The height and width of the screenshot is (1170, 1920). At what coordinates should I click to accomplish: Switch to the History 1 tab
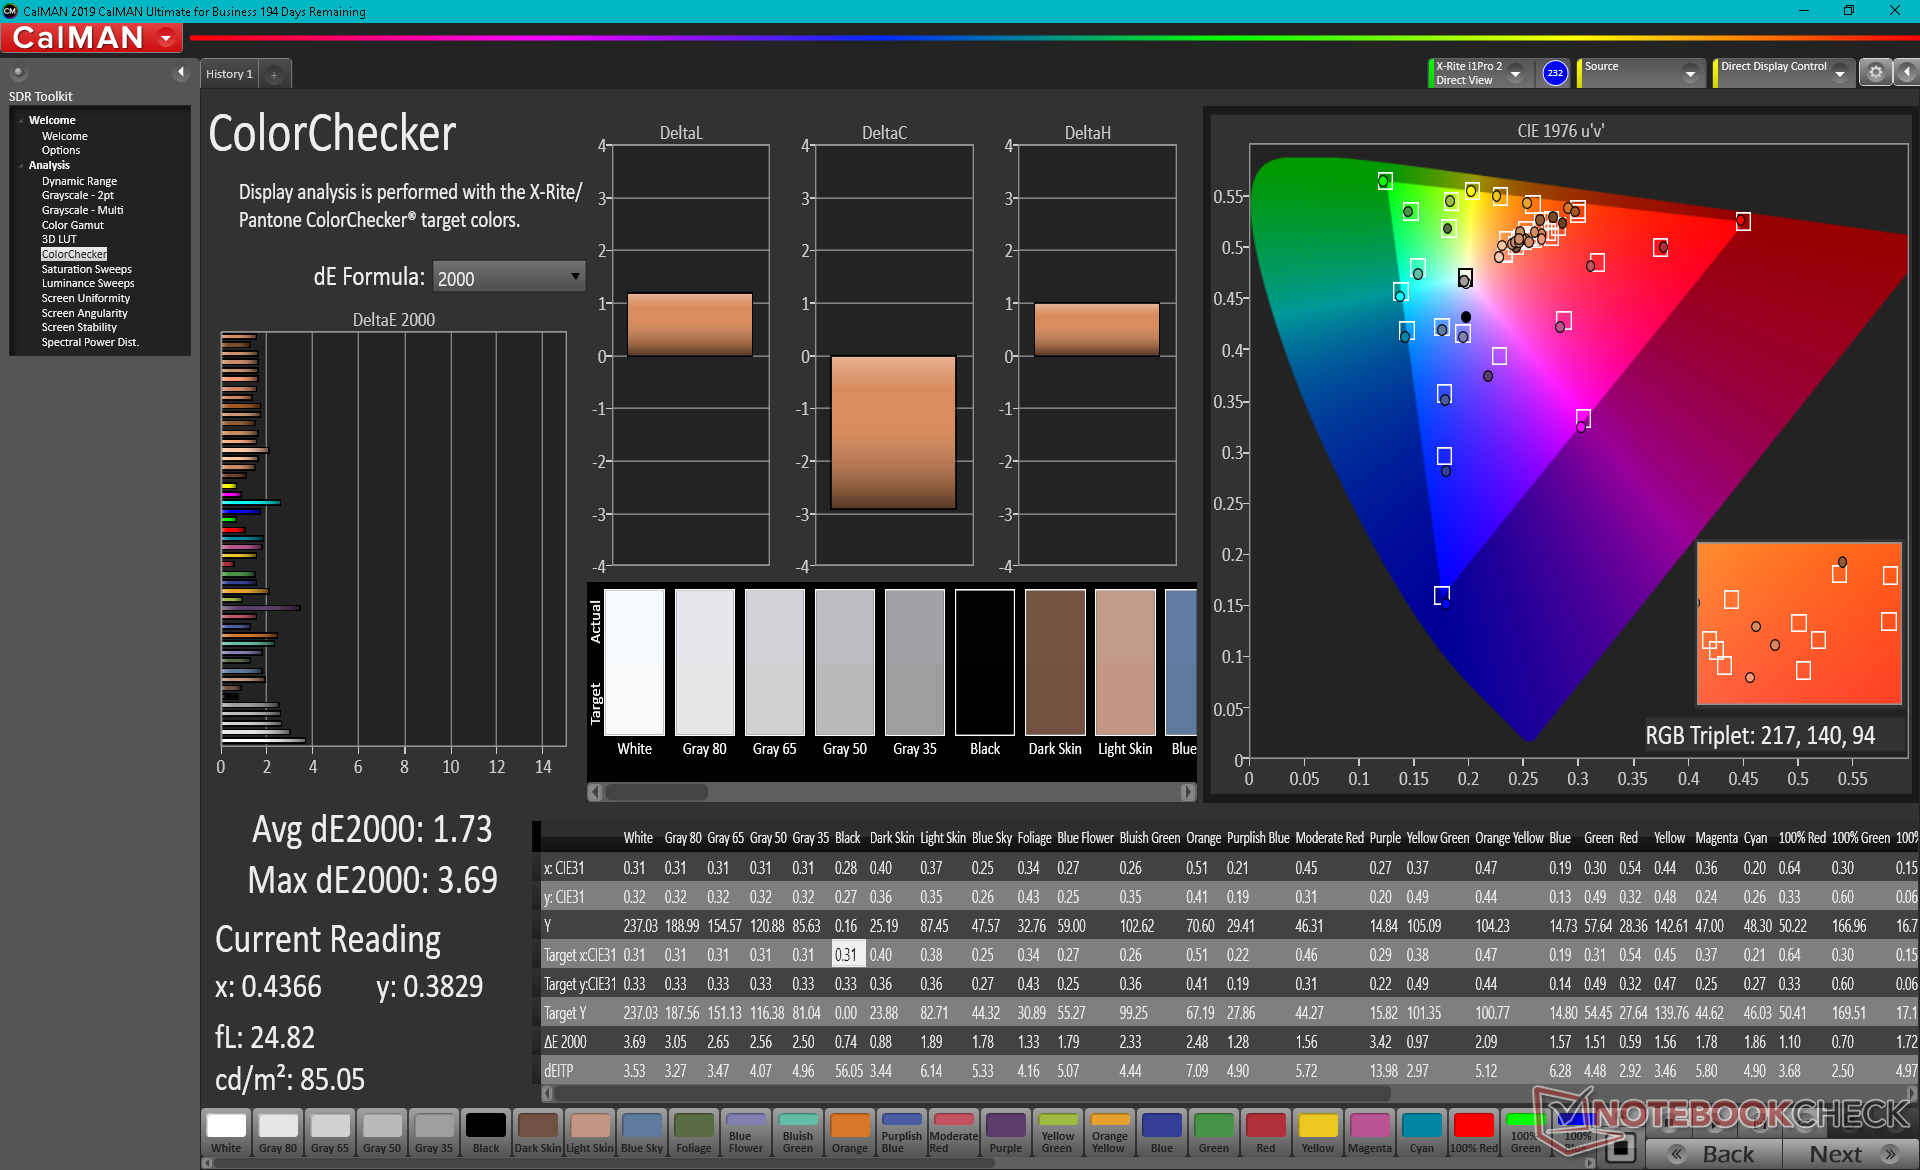(x=229, y=74)
